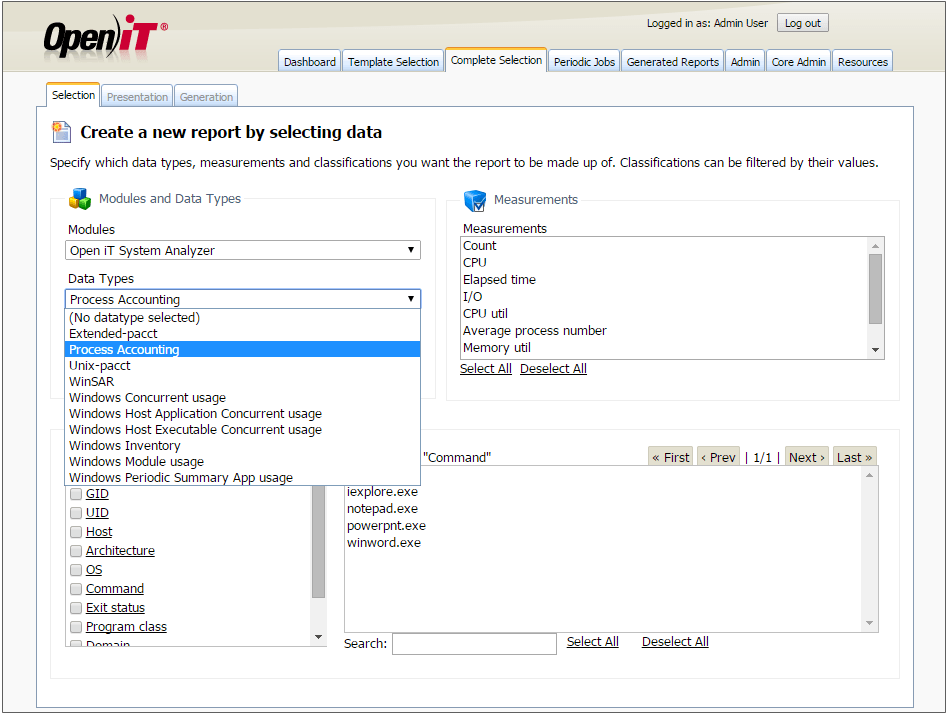Viewport: 948px width, 715px height.
Task: Pick Process Accounting in the list
Action: pos(242,349)
